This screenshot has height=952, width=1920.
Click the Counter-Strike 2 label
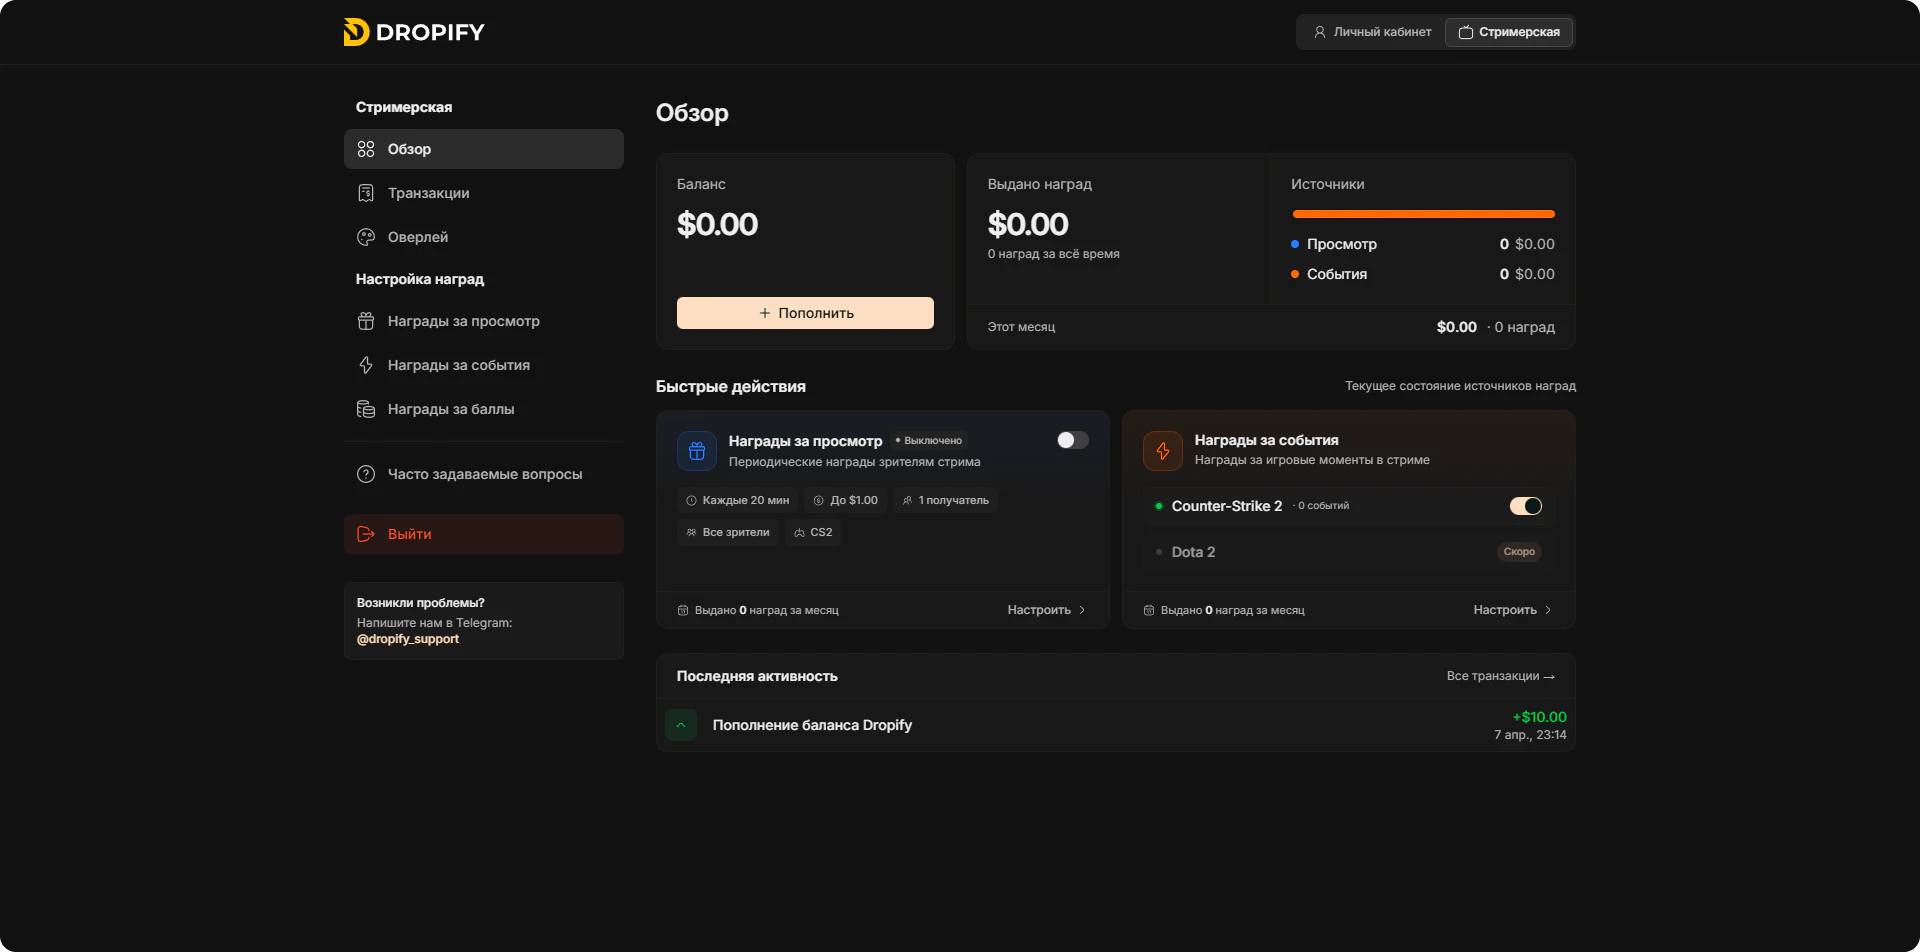pos(1227,506)
